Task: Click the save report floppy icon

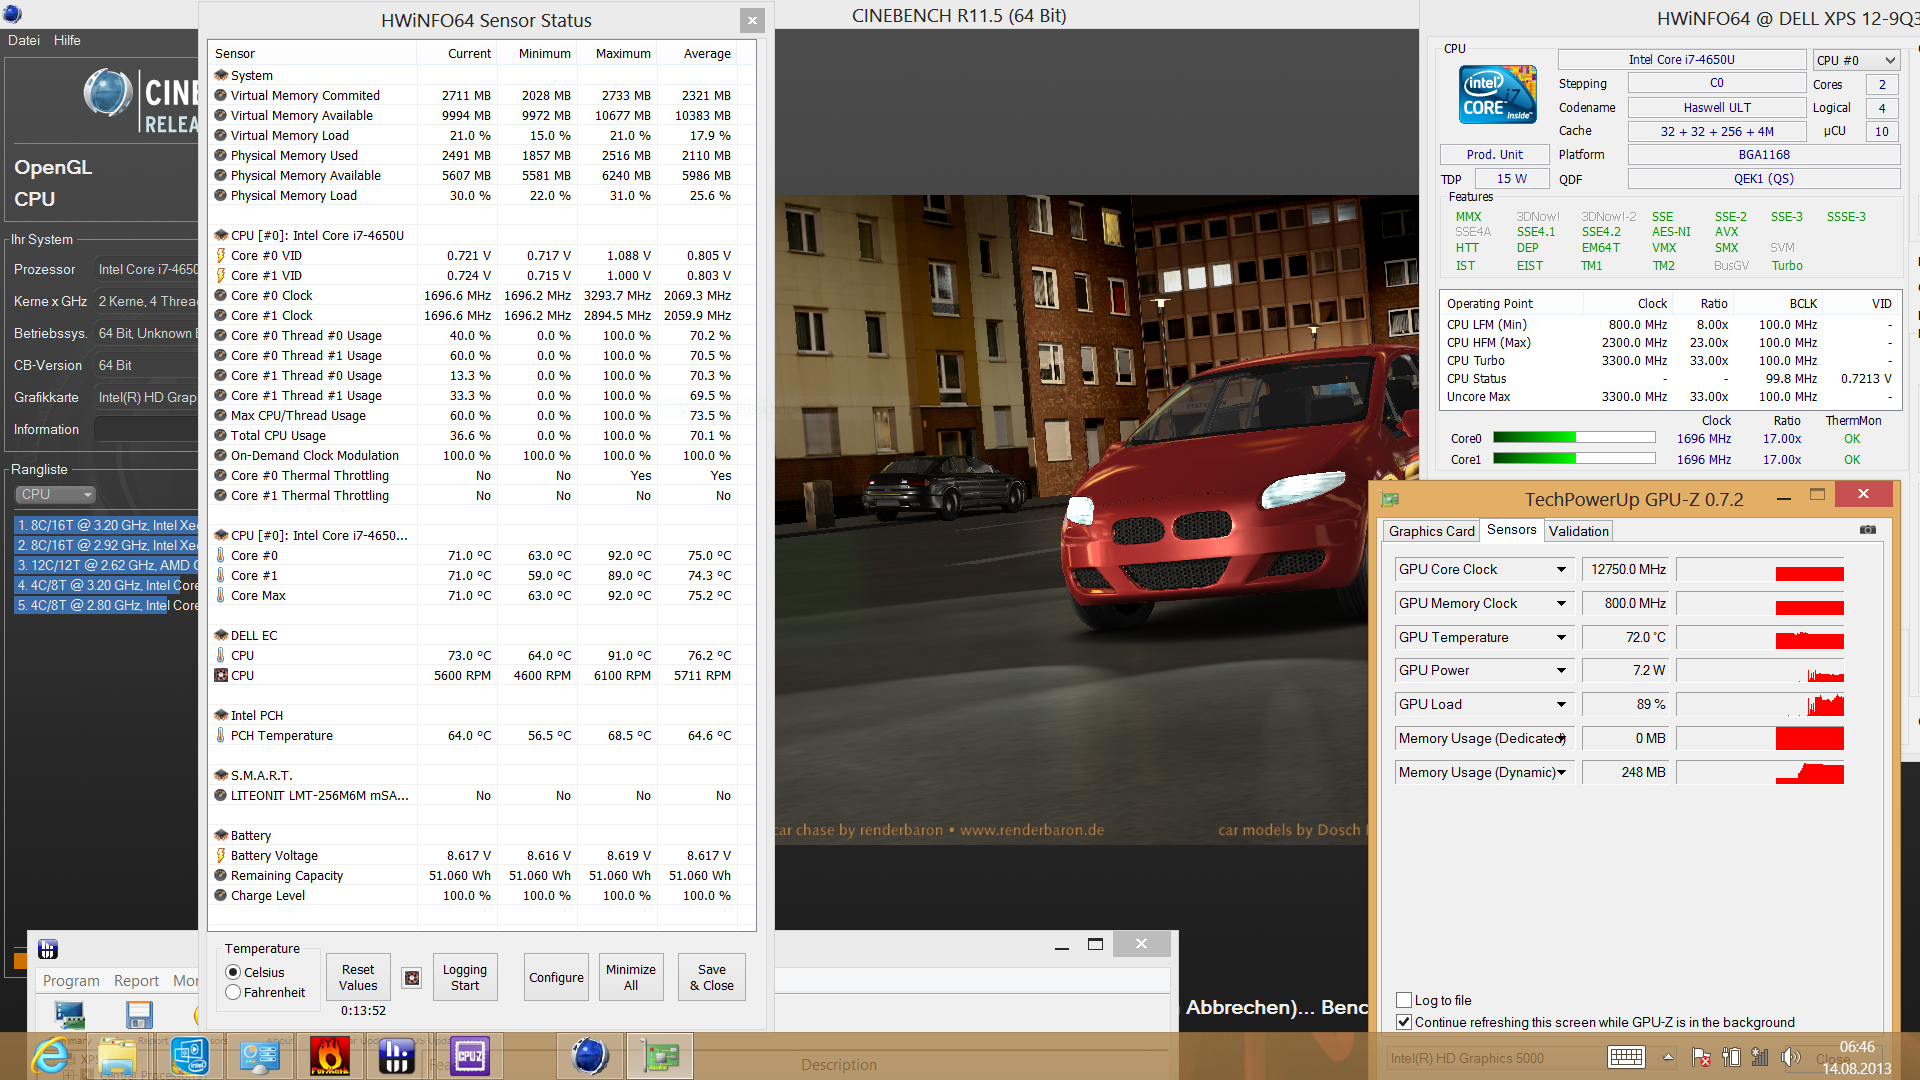Action: pos(139,1015)
